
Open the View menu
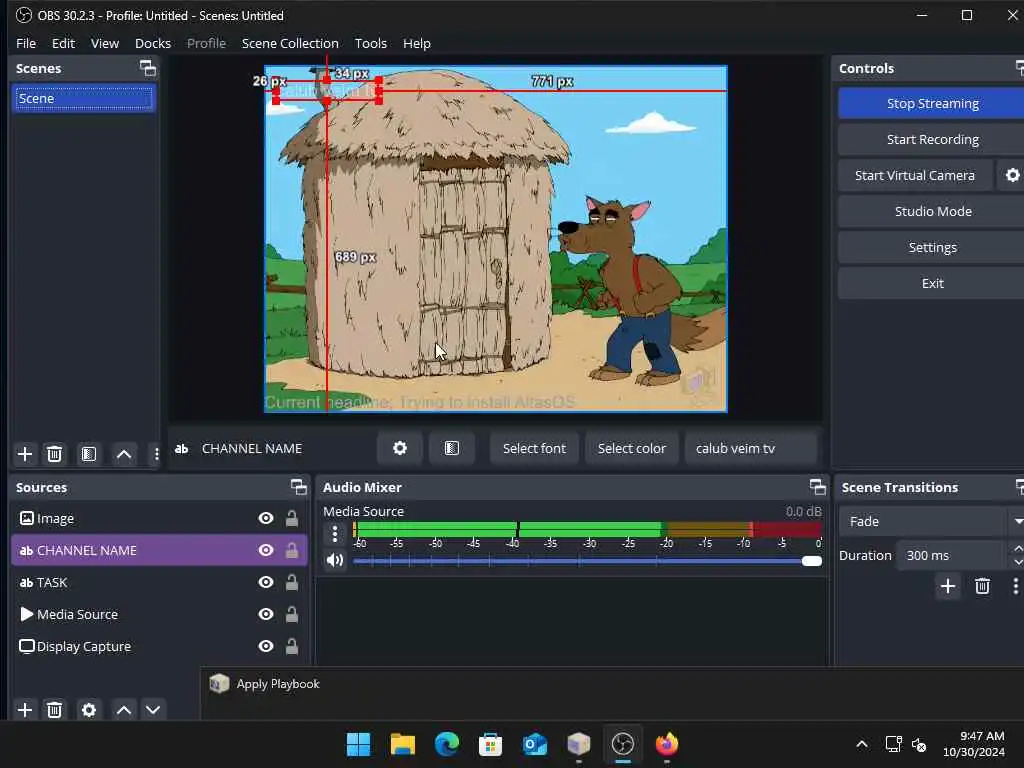pyautogui.click(x=104, y=43)
